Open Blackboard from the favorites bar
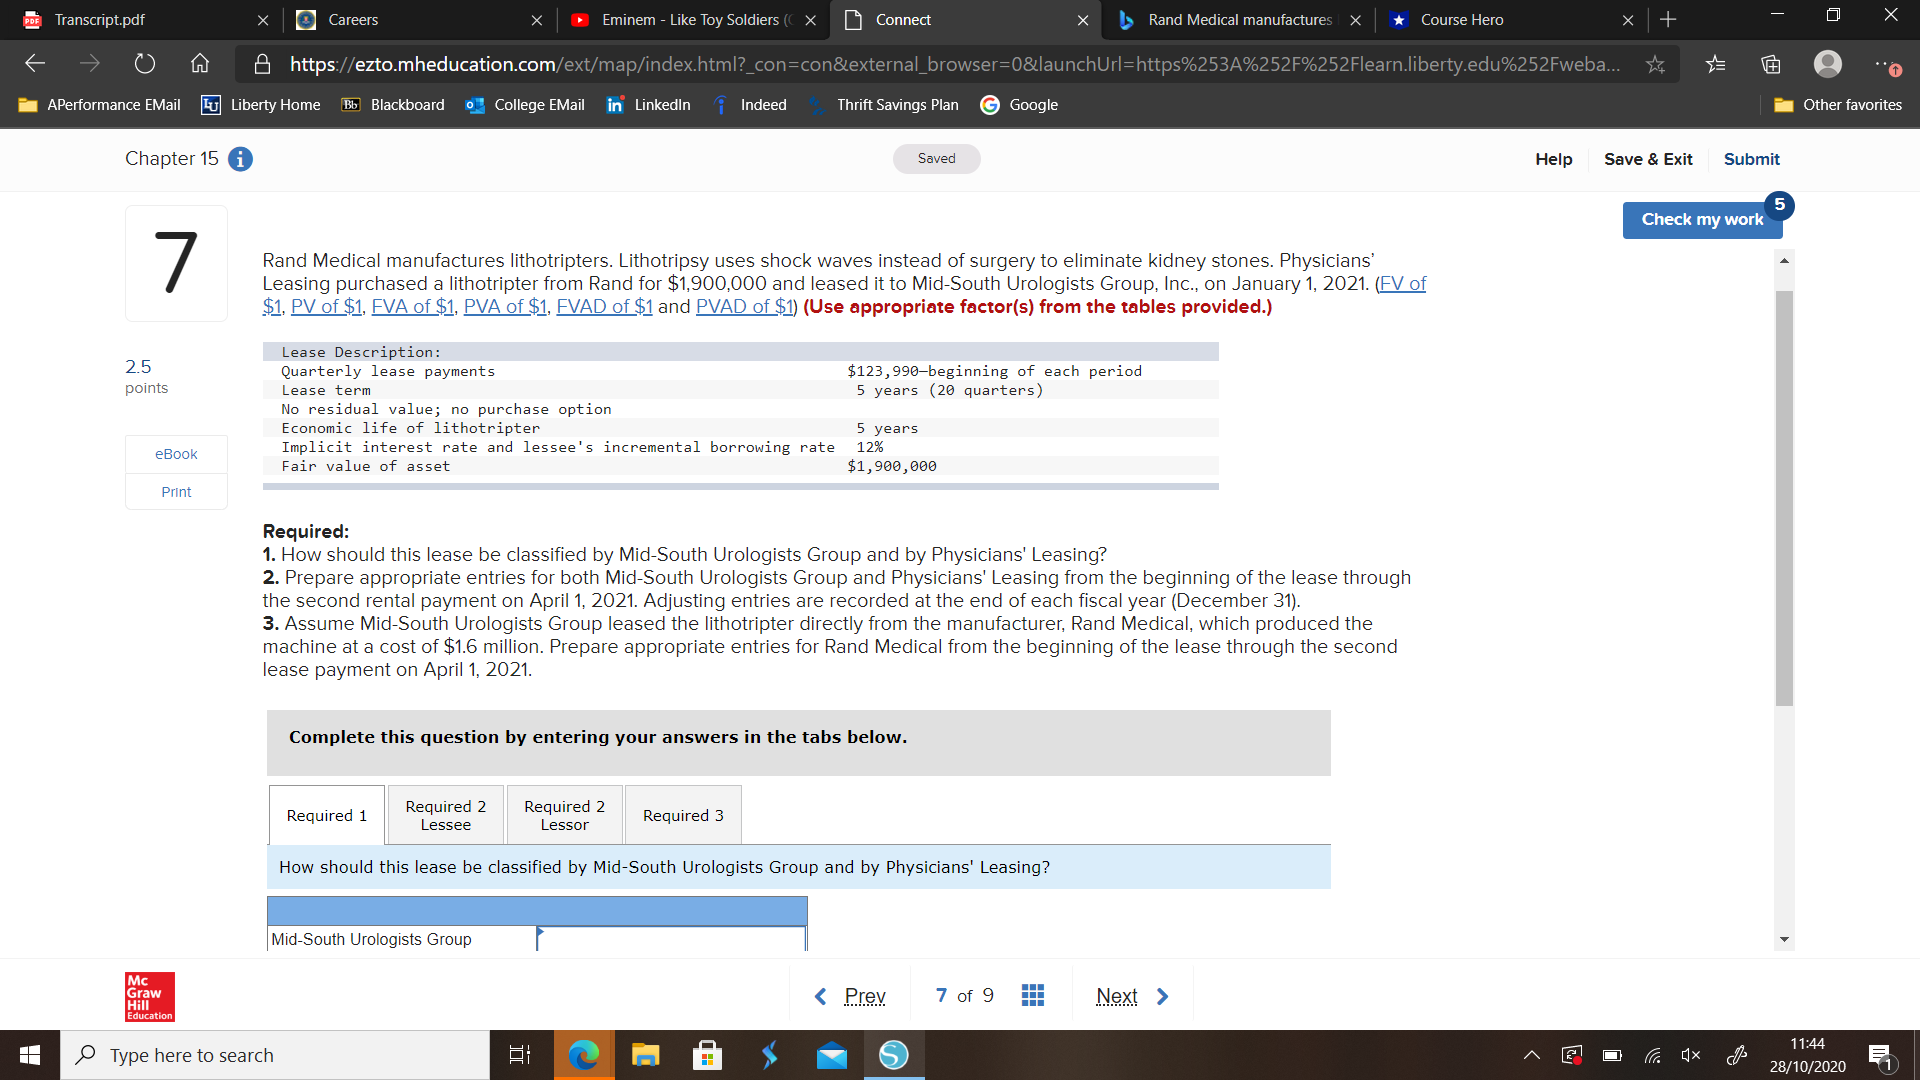1920x1080 pixels. (x=392, y=104)
